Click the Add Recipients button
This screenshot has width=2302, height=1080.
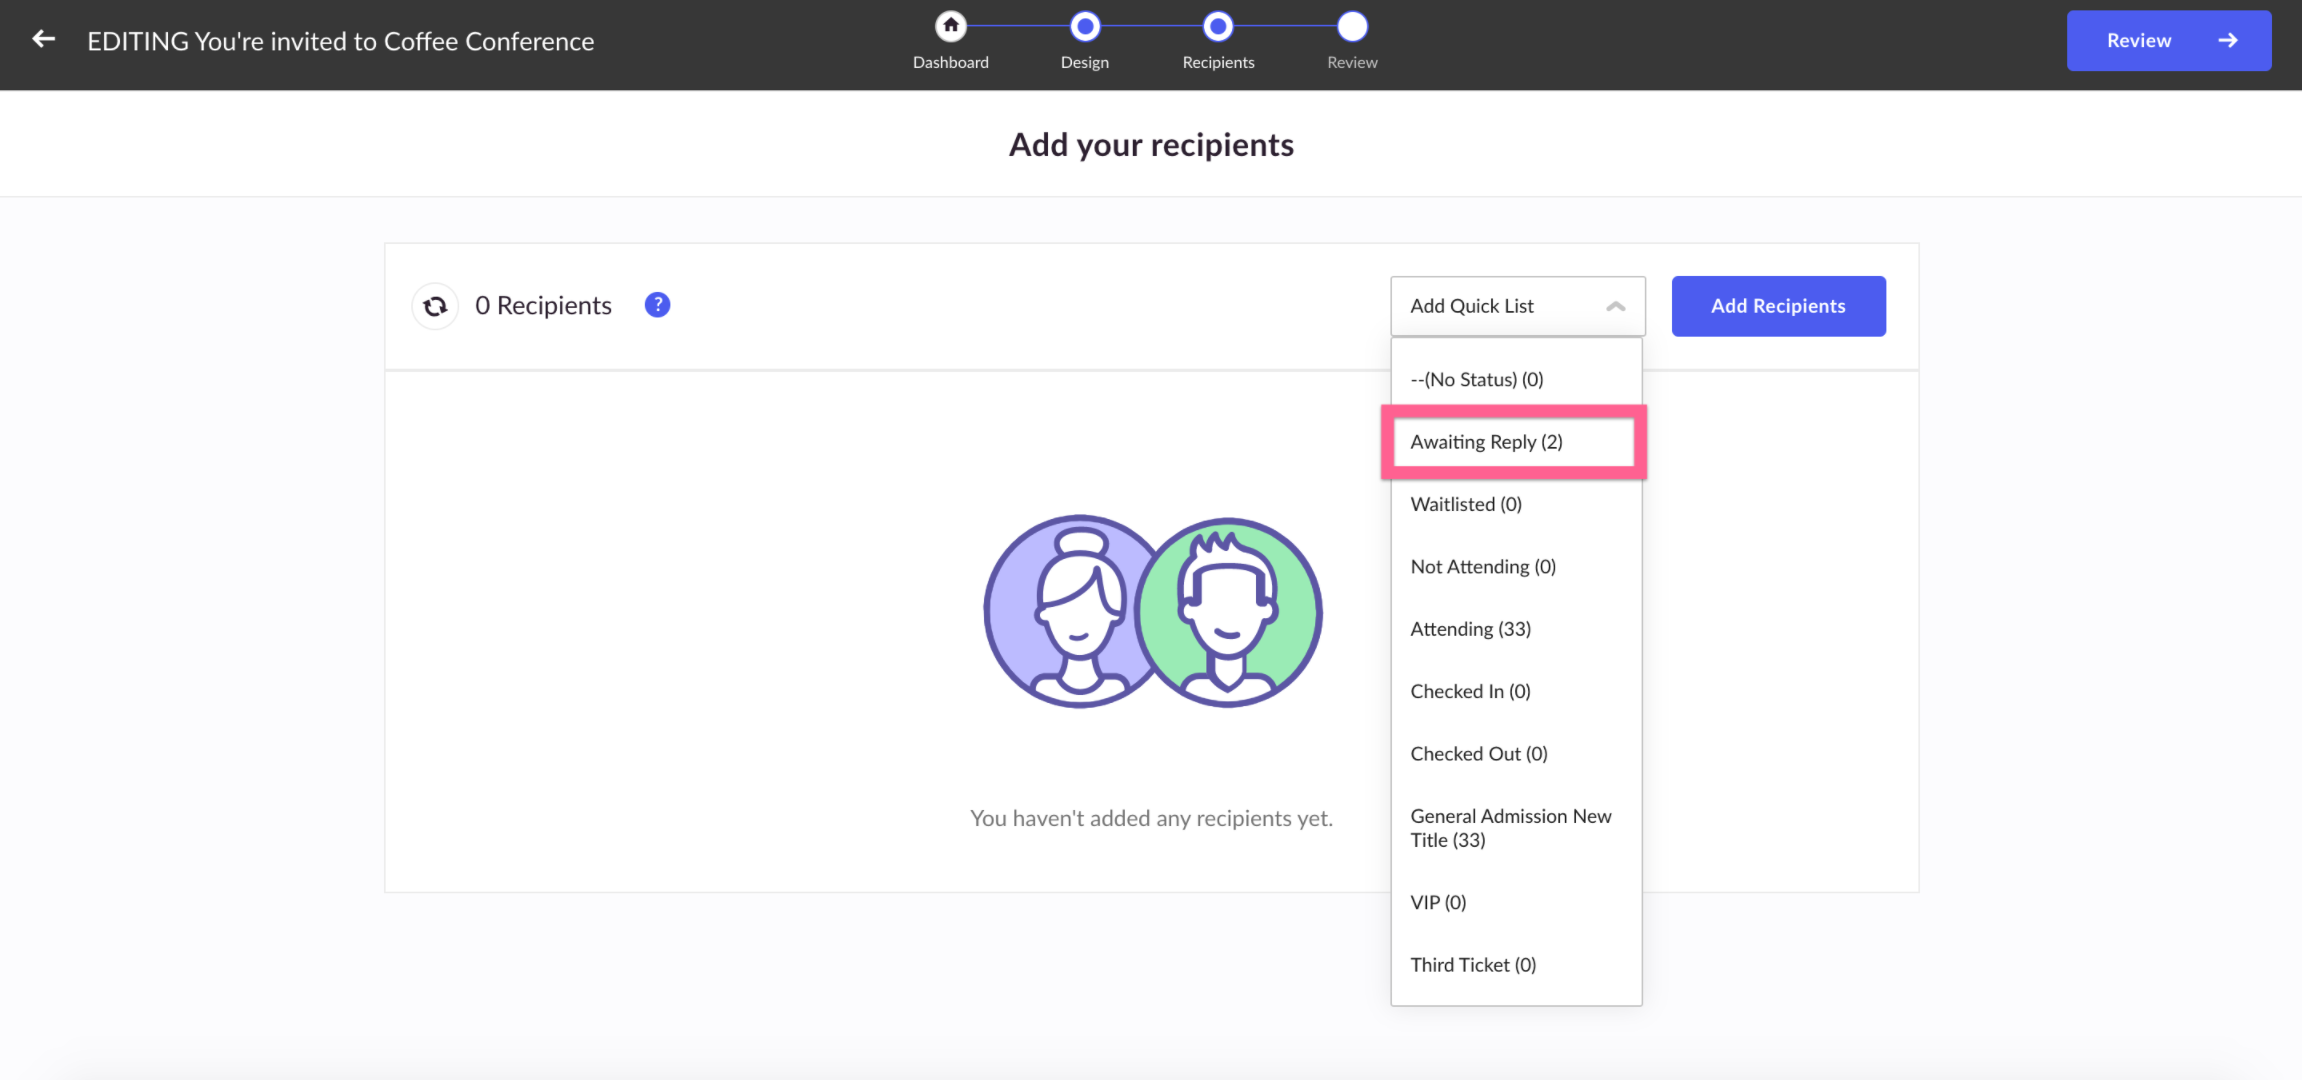pos(1778,306)
